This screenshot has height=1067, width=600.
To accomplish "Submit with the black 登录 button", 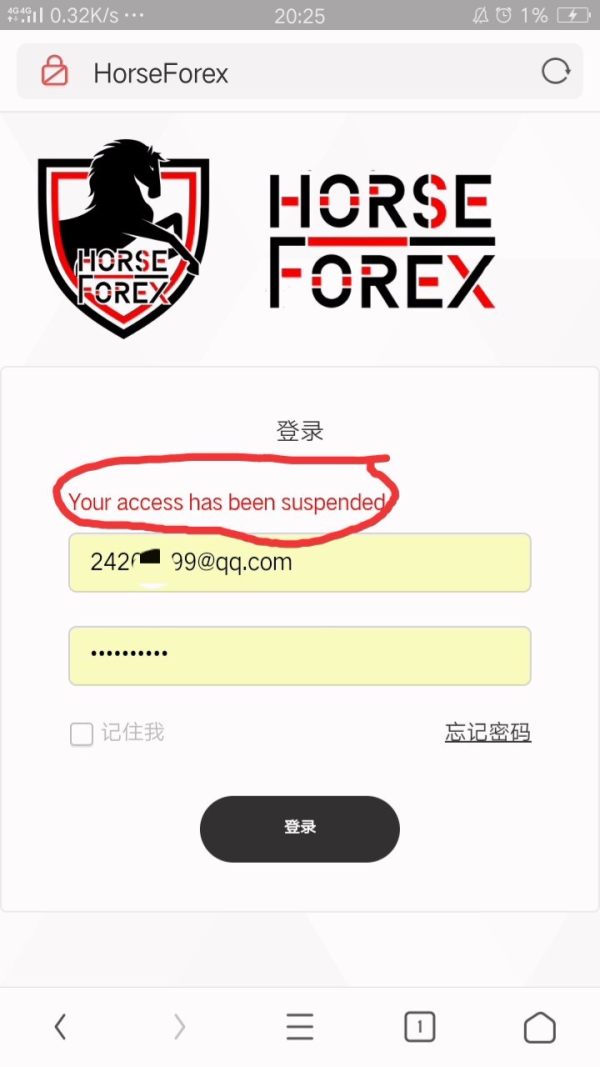I will tap(299, 828).
